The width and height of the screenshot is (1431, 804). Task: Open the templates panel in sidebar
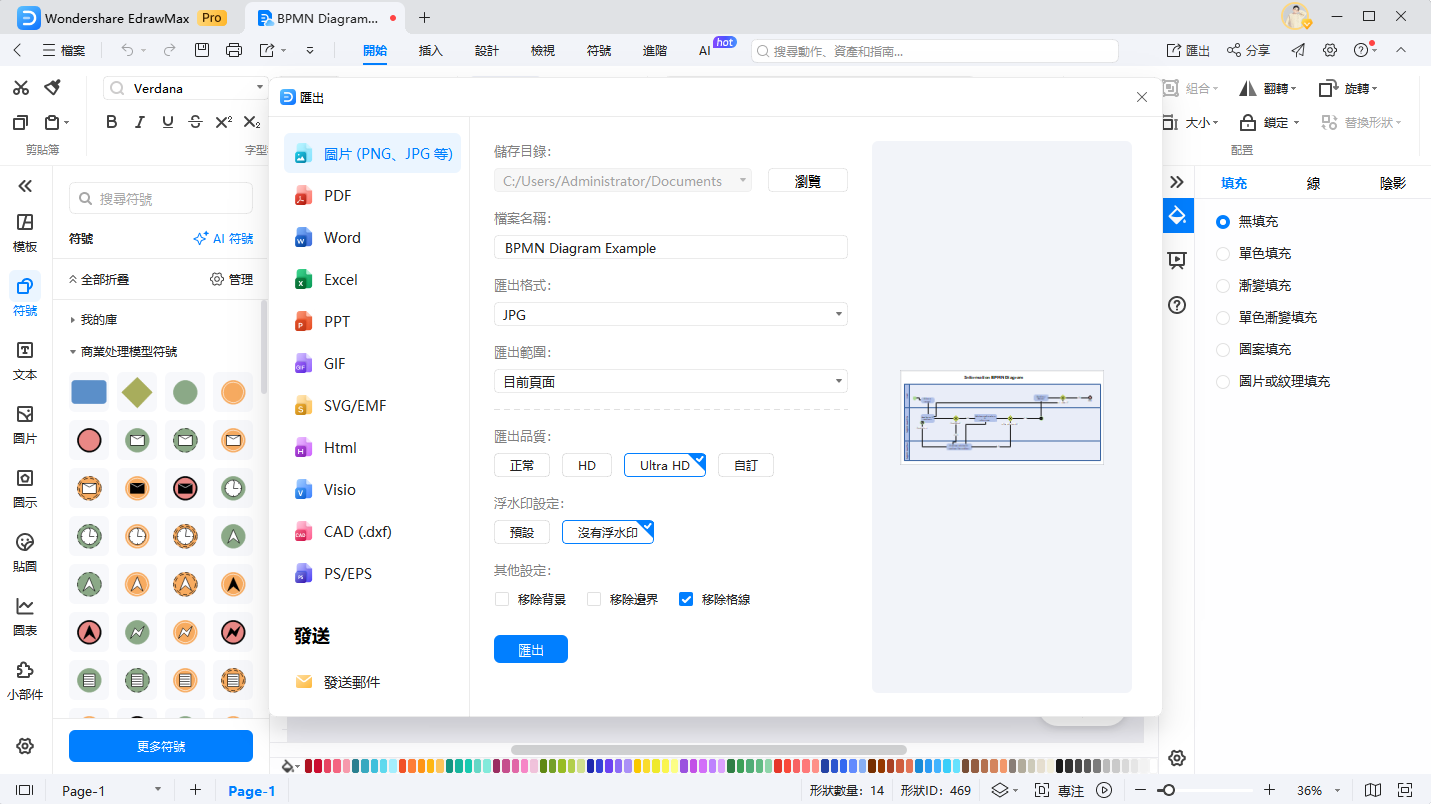25,232
